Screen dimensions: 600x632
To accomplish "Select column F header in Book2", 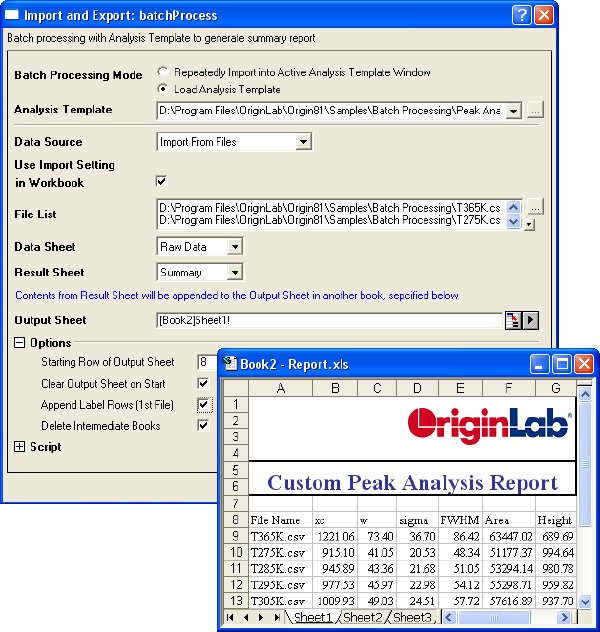I will click(509, 388).
